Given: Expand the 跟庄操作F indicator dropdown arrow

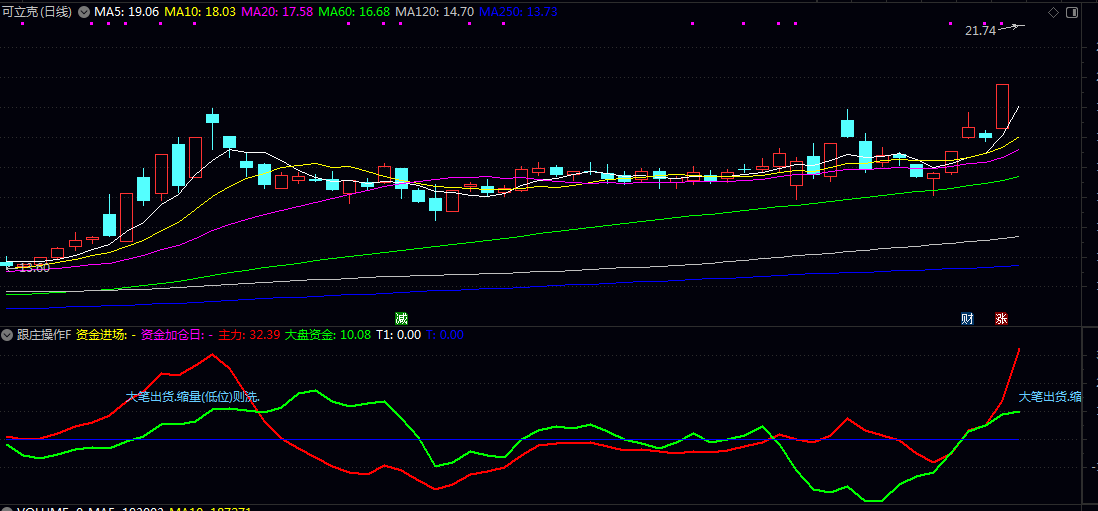Looking at the screenshot, I should point(8,335).
